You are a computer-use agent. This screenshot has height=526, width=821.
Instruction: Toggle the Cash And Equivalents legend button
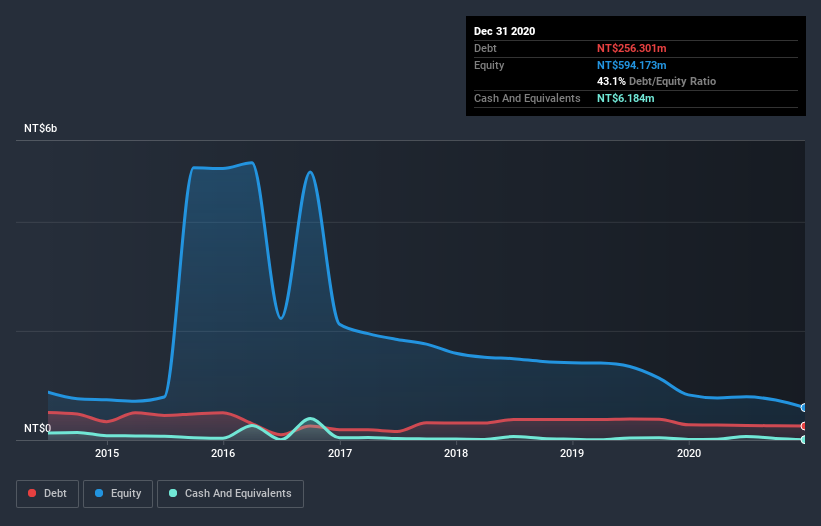point(230,494)
